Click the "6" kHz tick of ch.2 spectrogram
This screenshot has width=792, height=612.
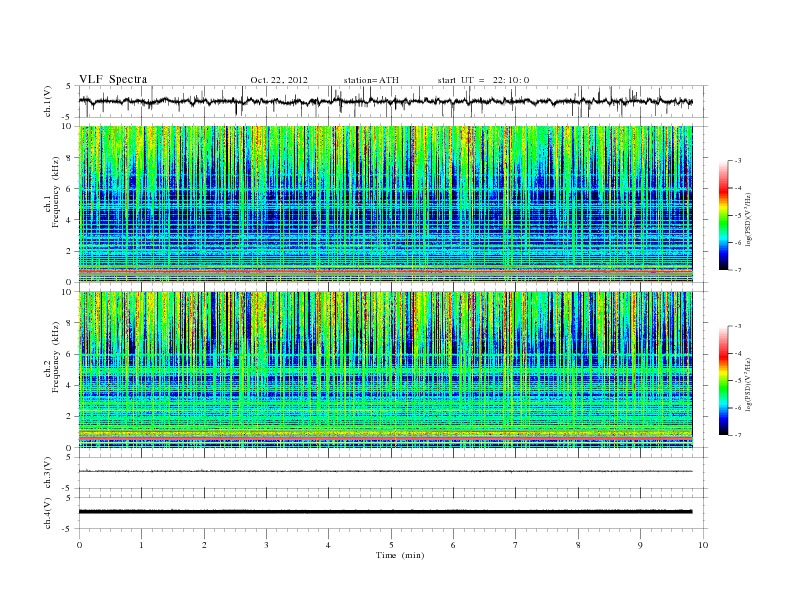pyautogui.click(x=69, y=354)
